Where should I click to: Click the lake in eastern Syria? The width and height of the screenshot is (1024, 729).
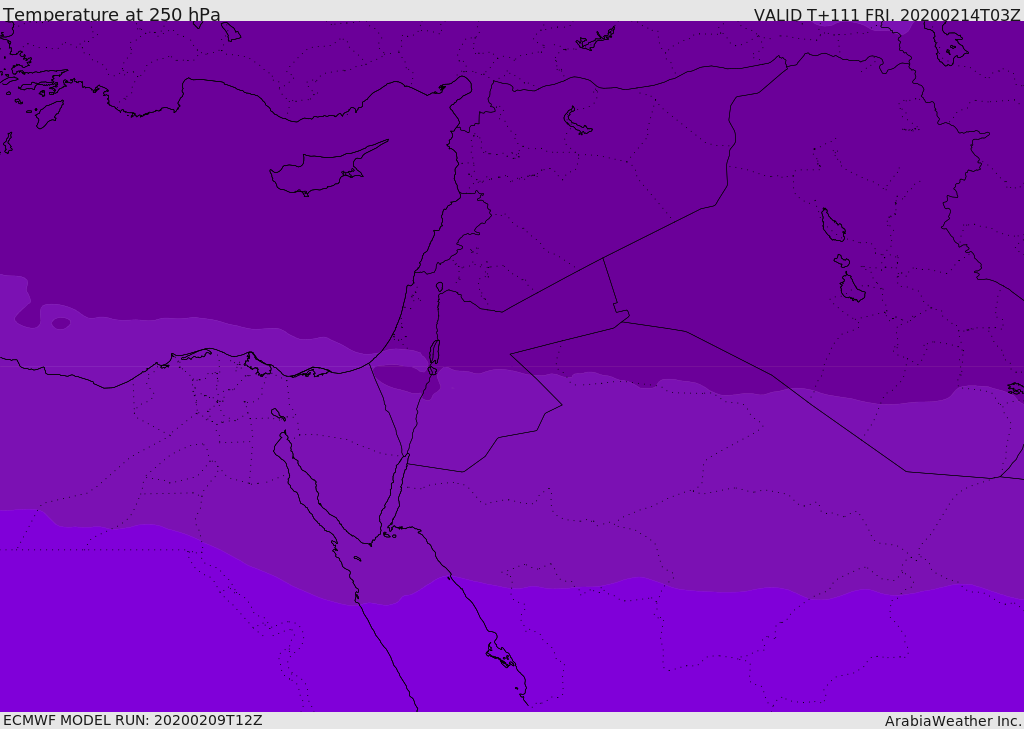coord(576,122)
